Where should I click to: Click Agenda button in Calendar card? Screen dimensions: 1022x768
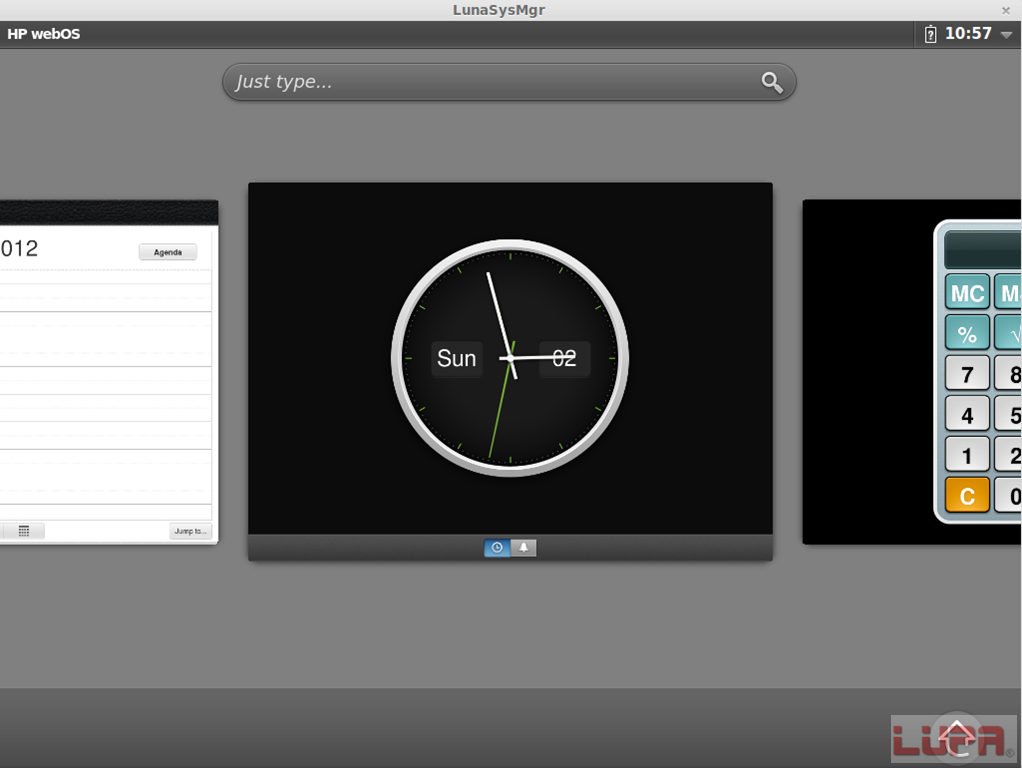[168, 252]
